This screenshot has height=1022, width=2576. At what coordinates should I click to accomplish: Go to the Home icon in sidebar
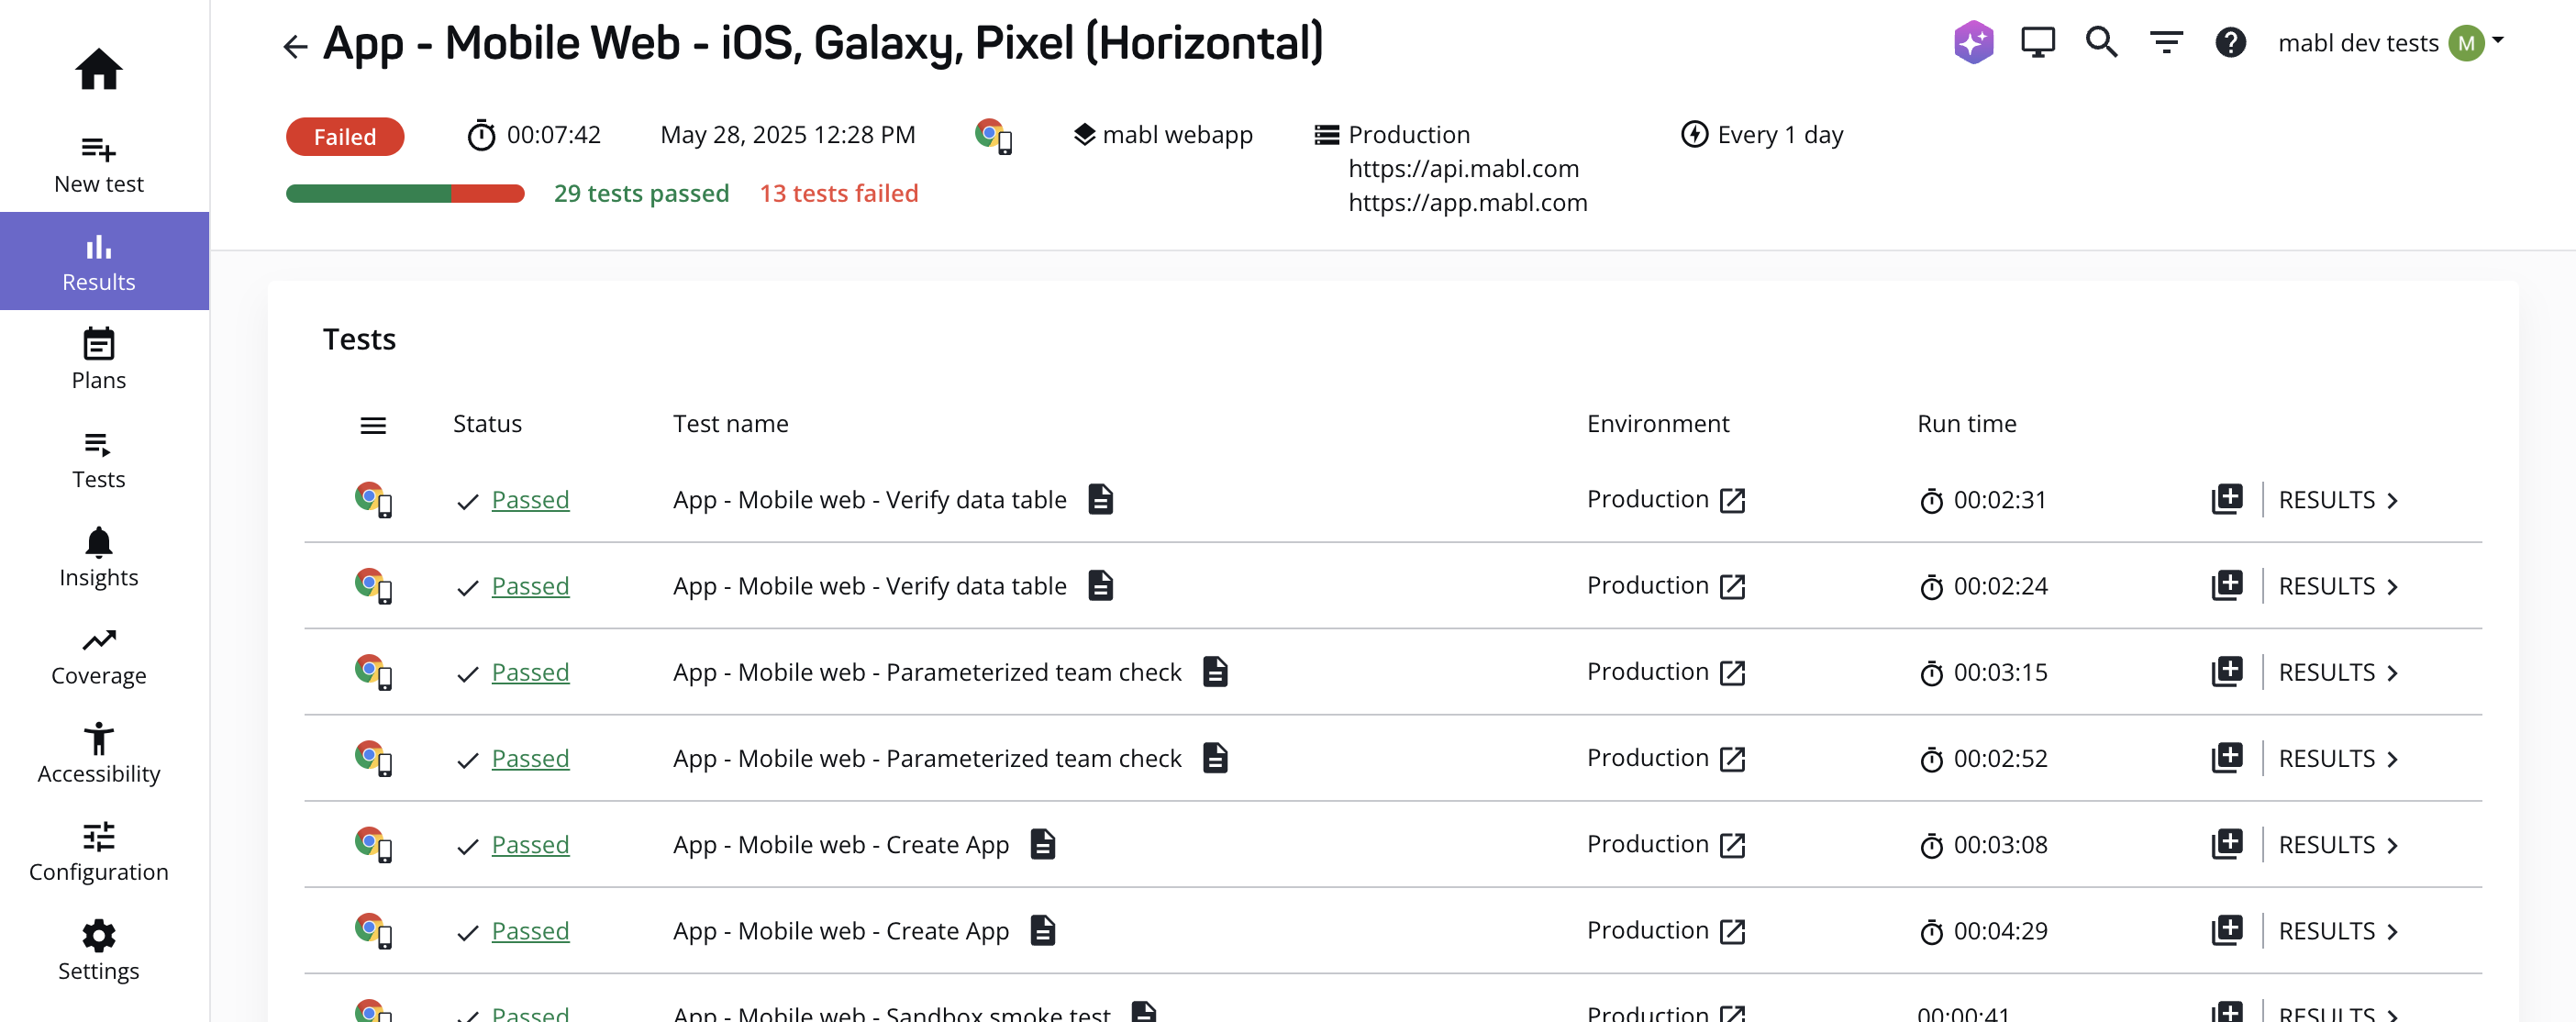coord(98,69)
